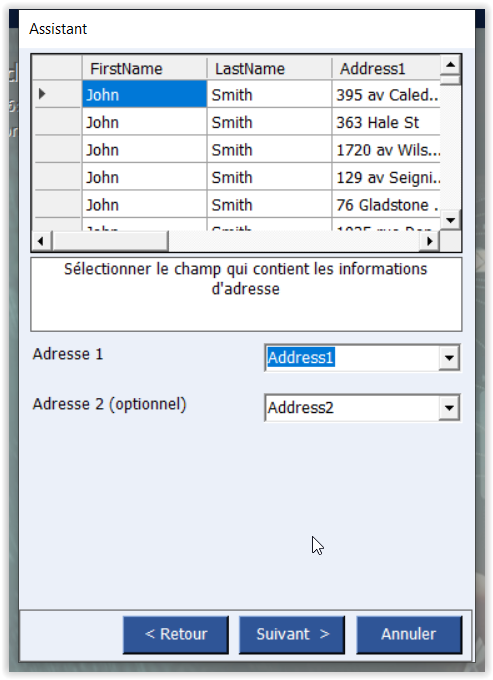
Task: Open the Adresse 2 dropdown arrow
Action: point(449,408)
